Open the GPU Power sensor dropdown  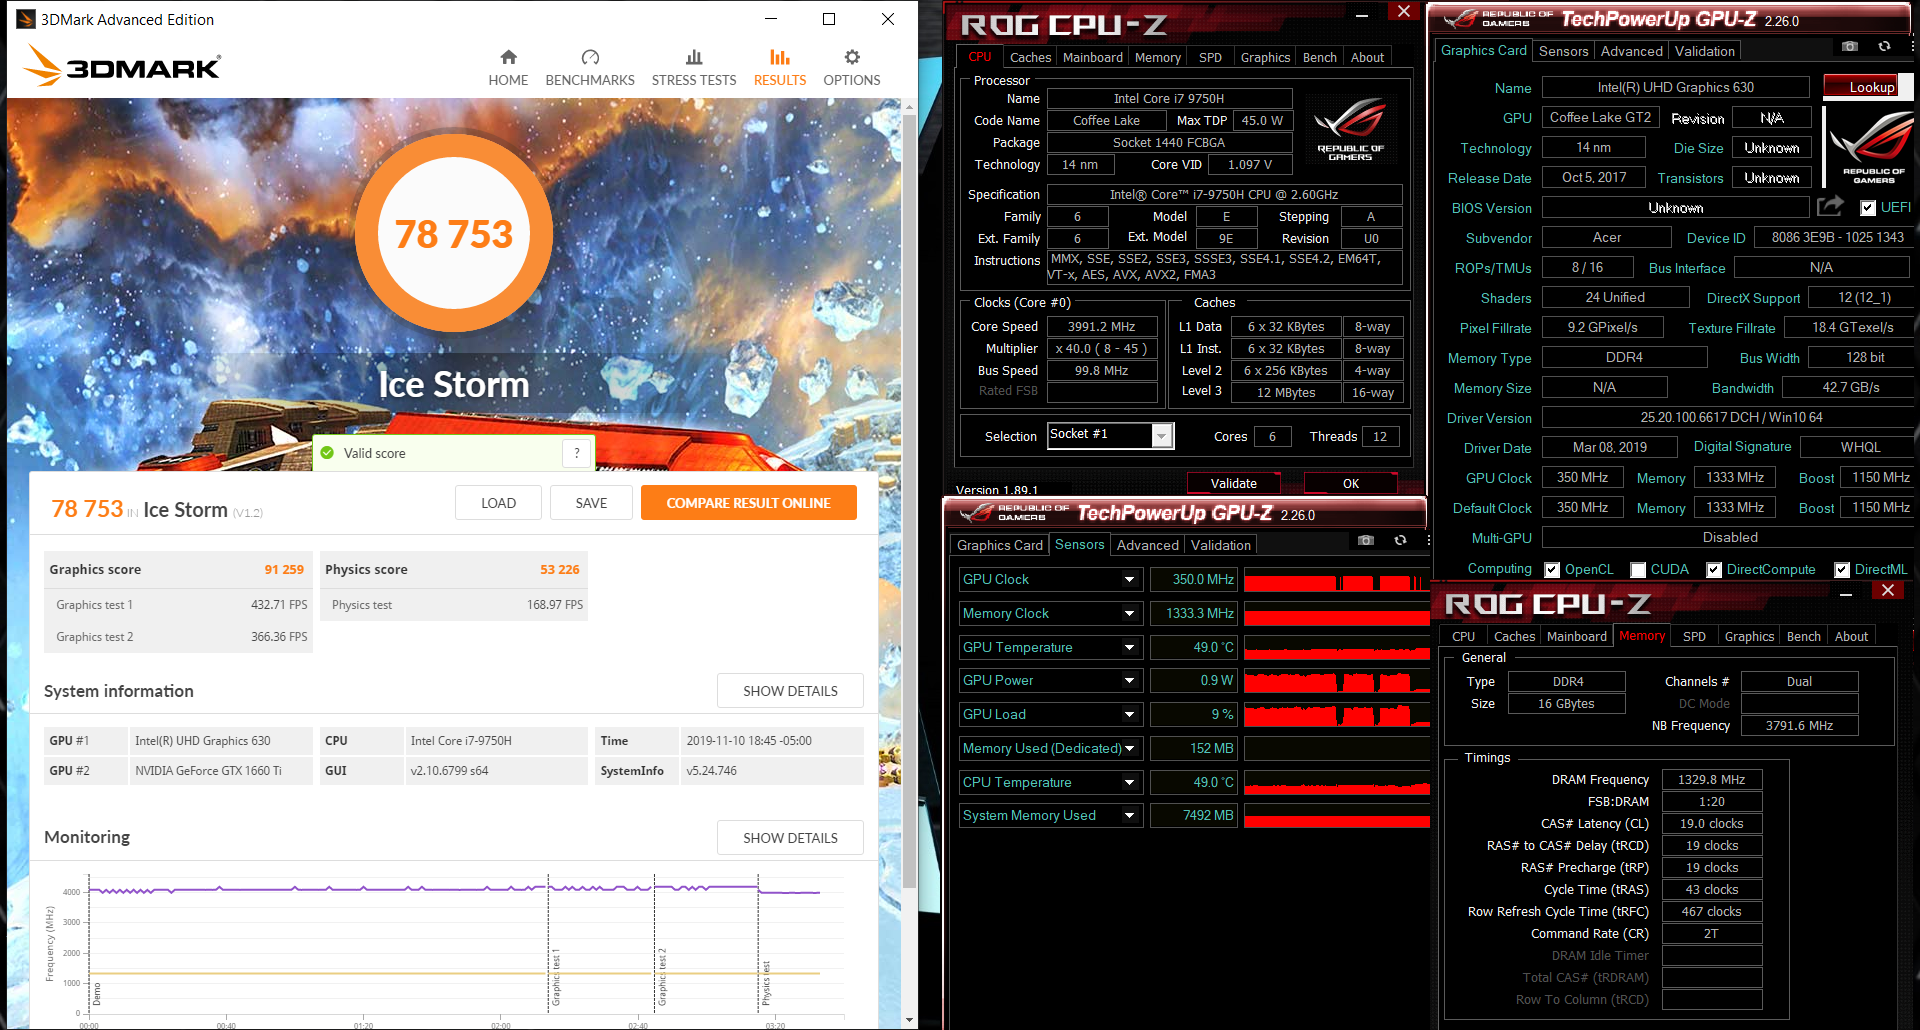(x=1129, y=680)
